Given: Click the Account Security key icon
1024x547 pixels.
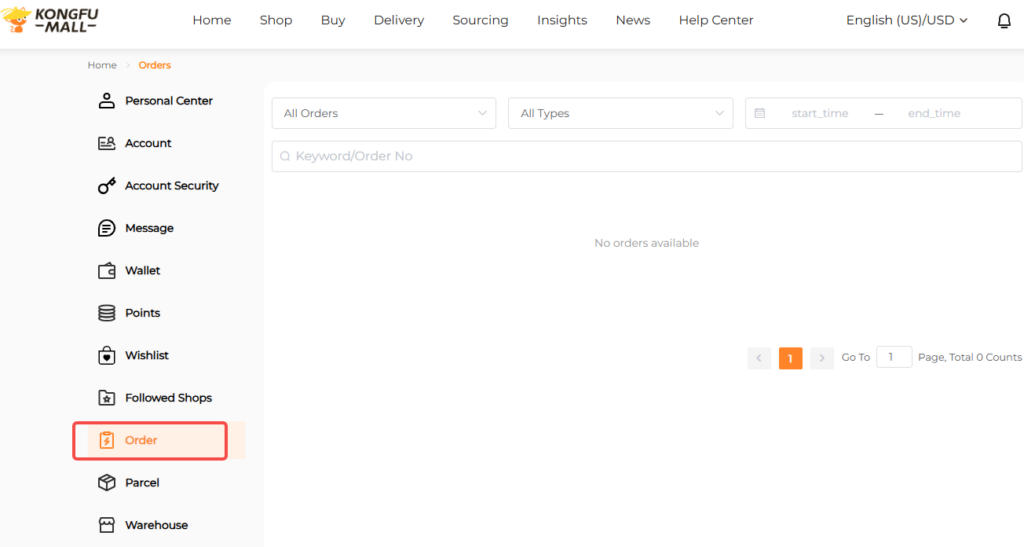Looking at the screenshot, I should (107, 186).
